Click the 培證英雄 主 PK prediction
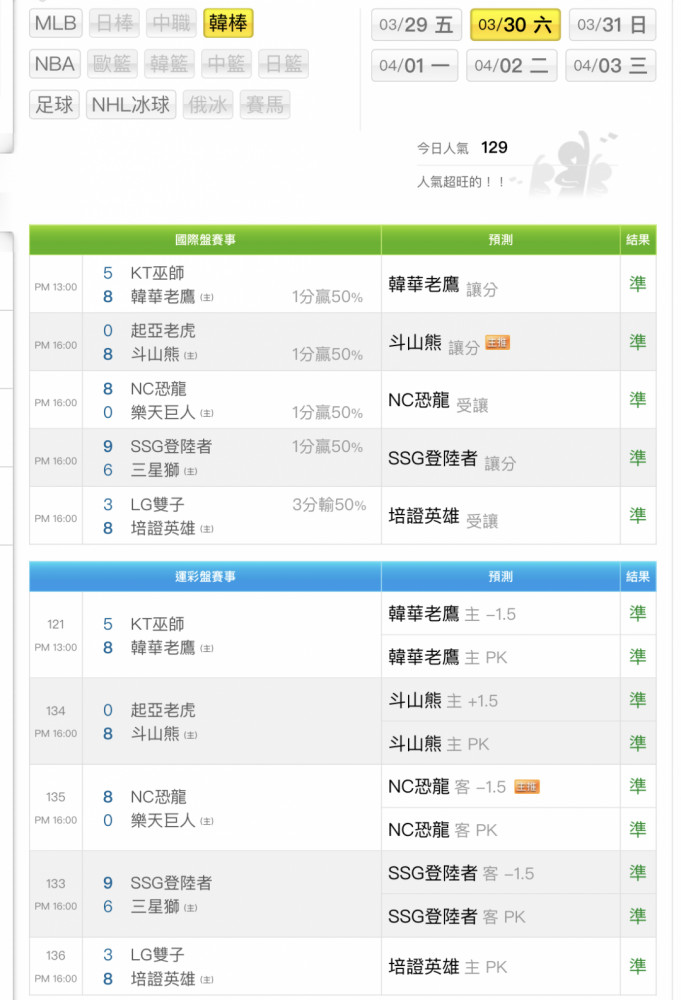681x1000 pixels. (448, 967)
